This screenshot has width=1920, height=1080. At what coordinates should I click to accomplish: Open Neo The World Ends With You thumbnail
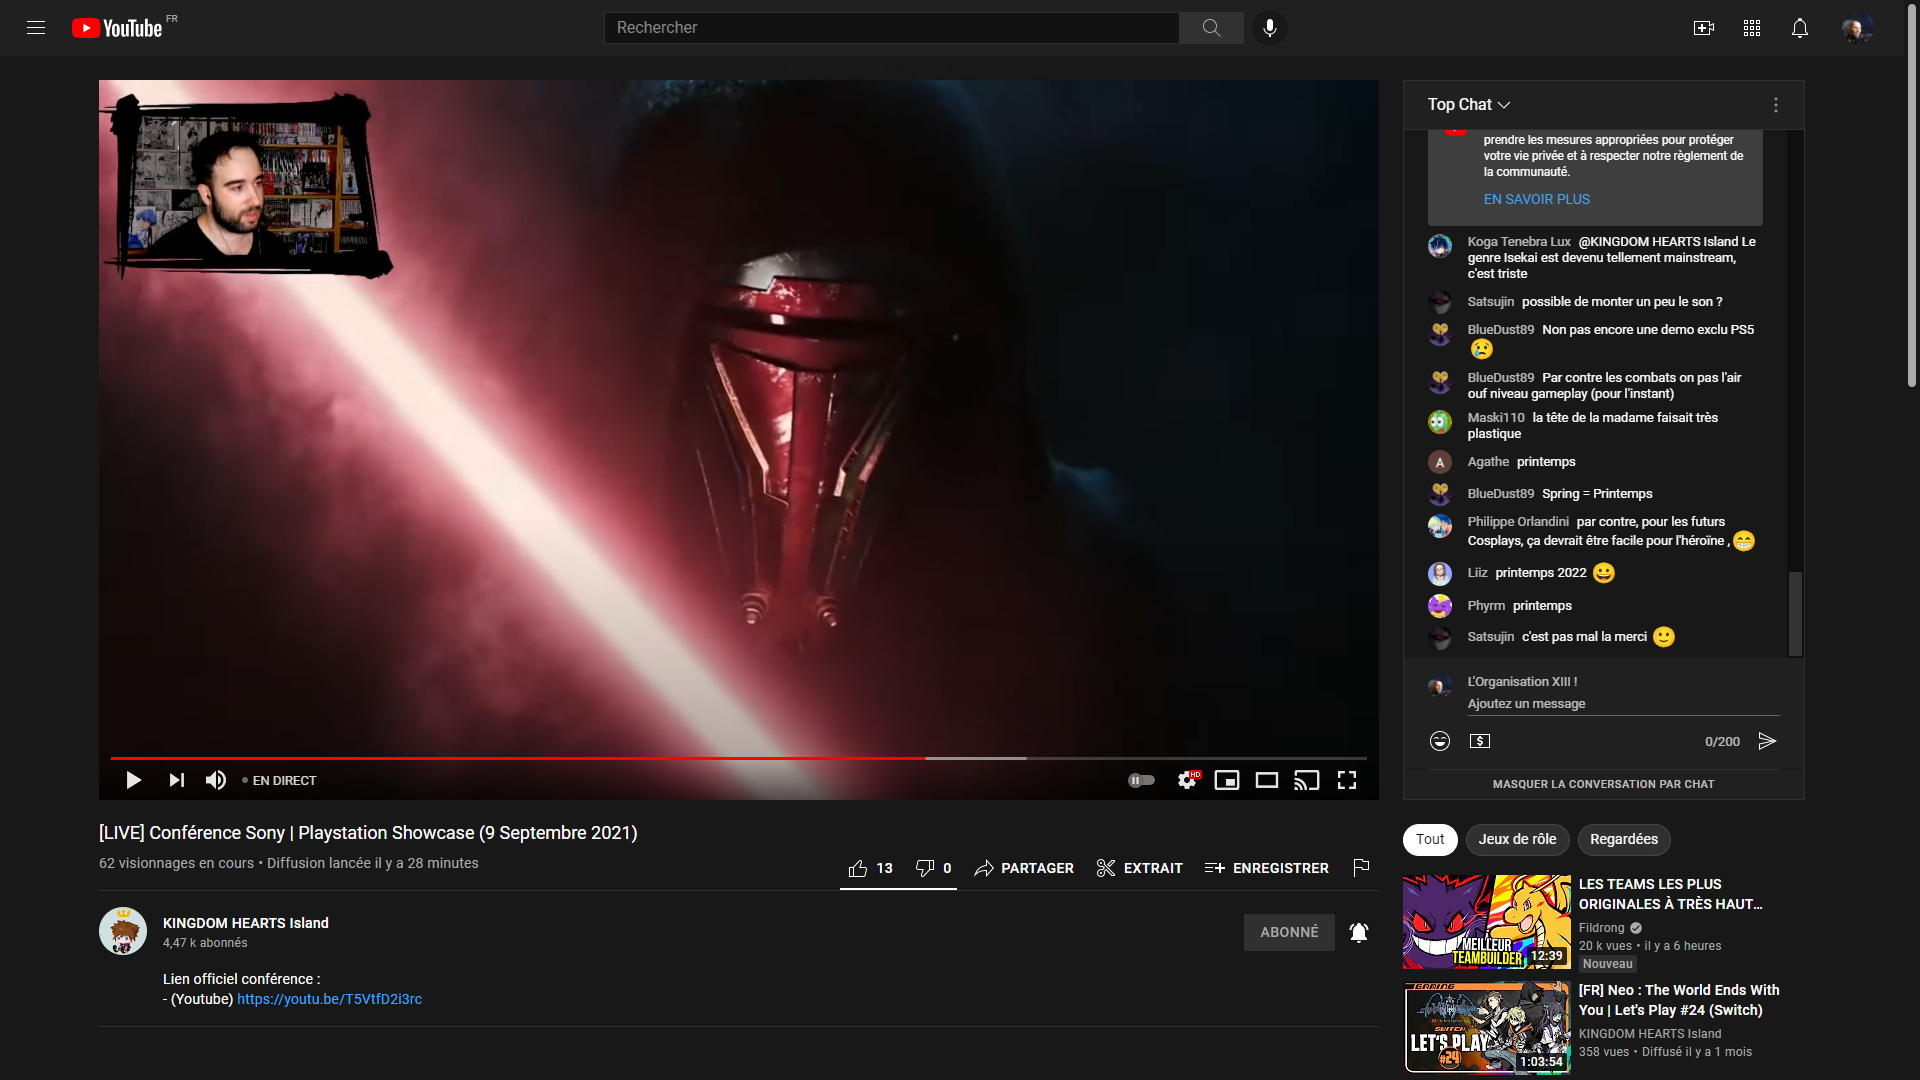point(1487,1028)
